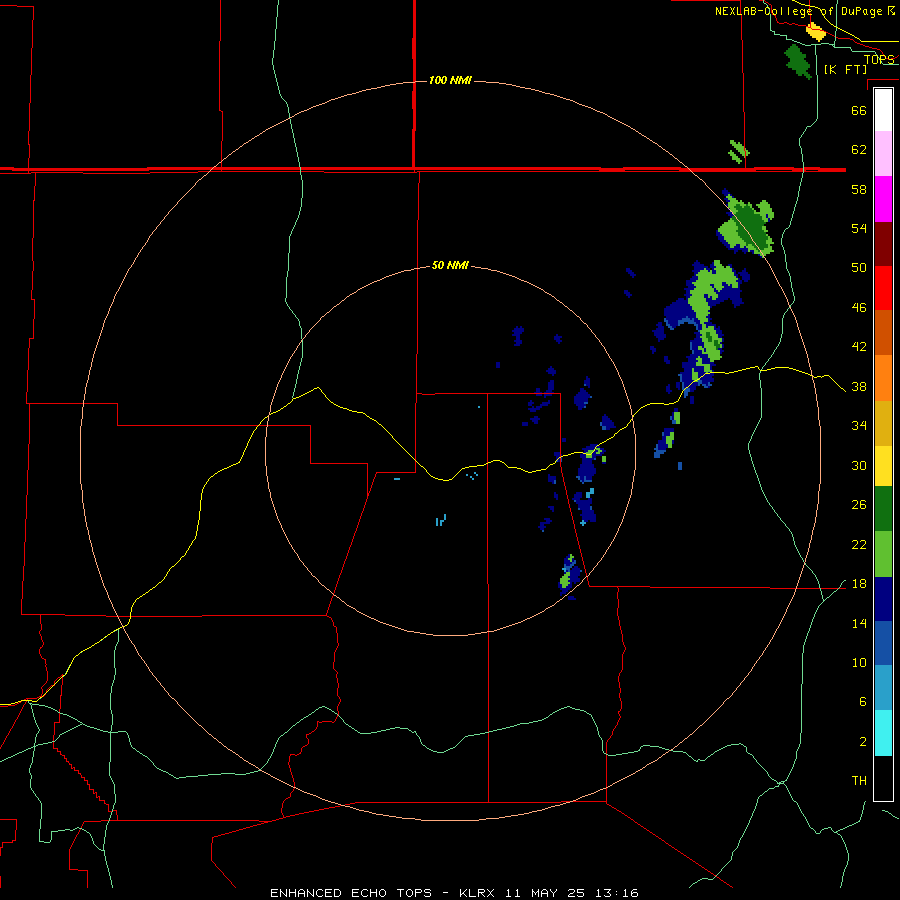The width and height of the screenshot is (900, 900).
Task: Click the '26' legend value
Action: click(x=859, y=505)
